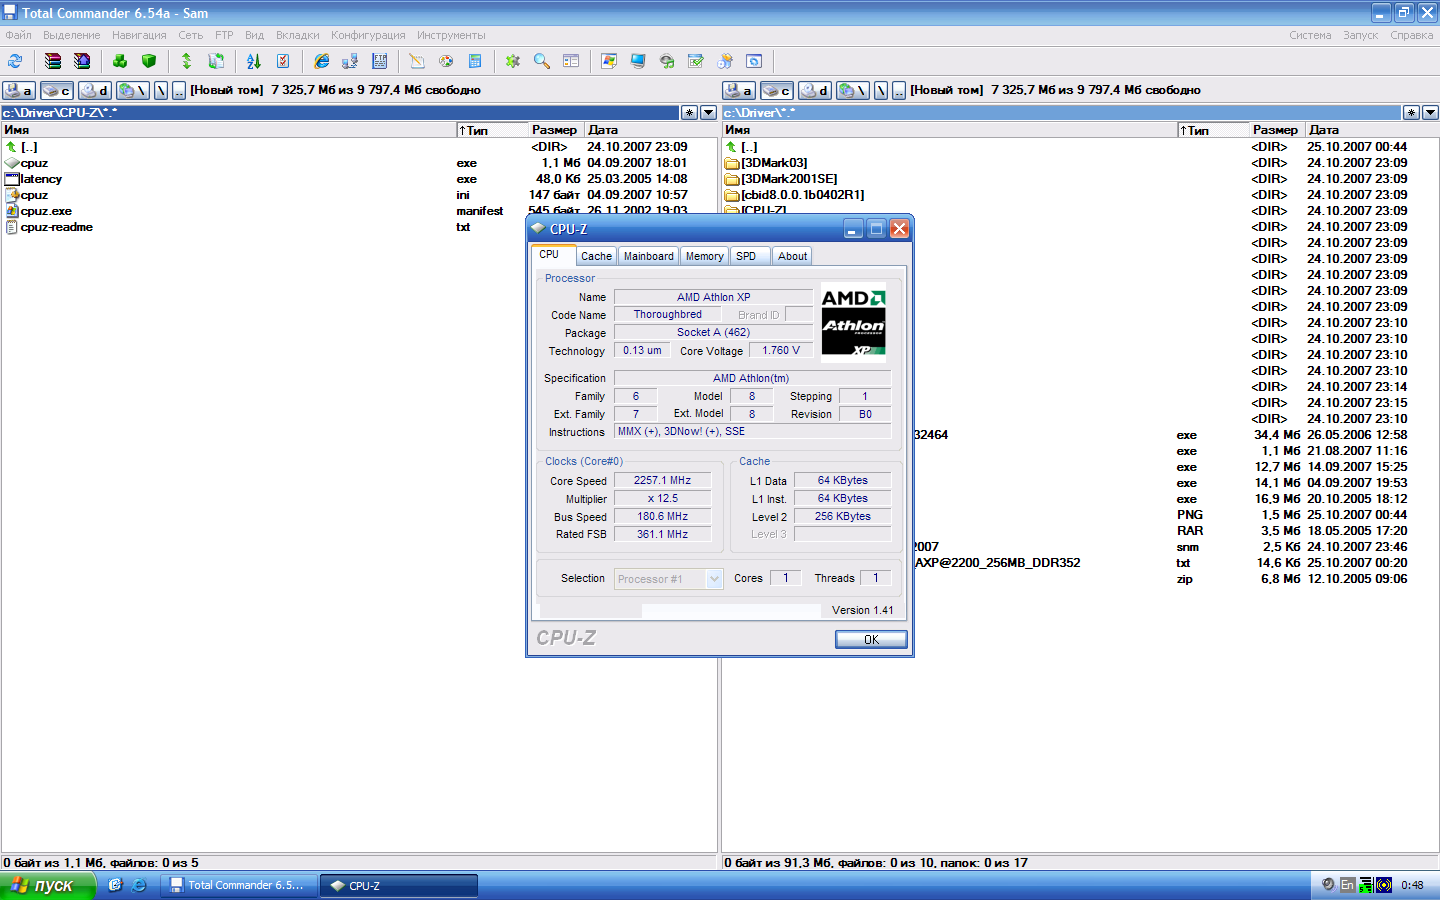Open network drive button in left panel
Screen dimensions: 1440x900
(x=133, y=90)
